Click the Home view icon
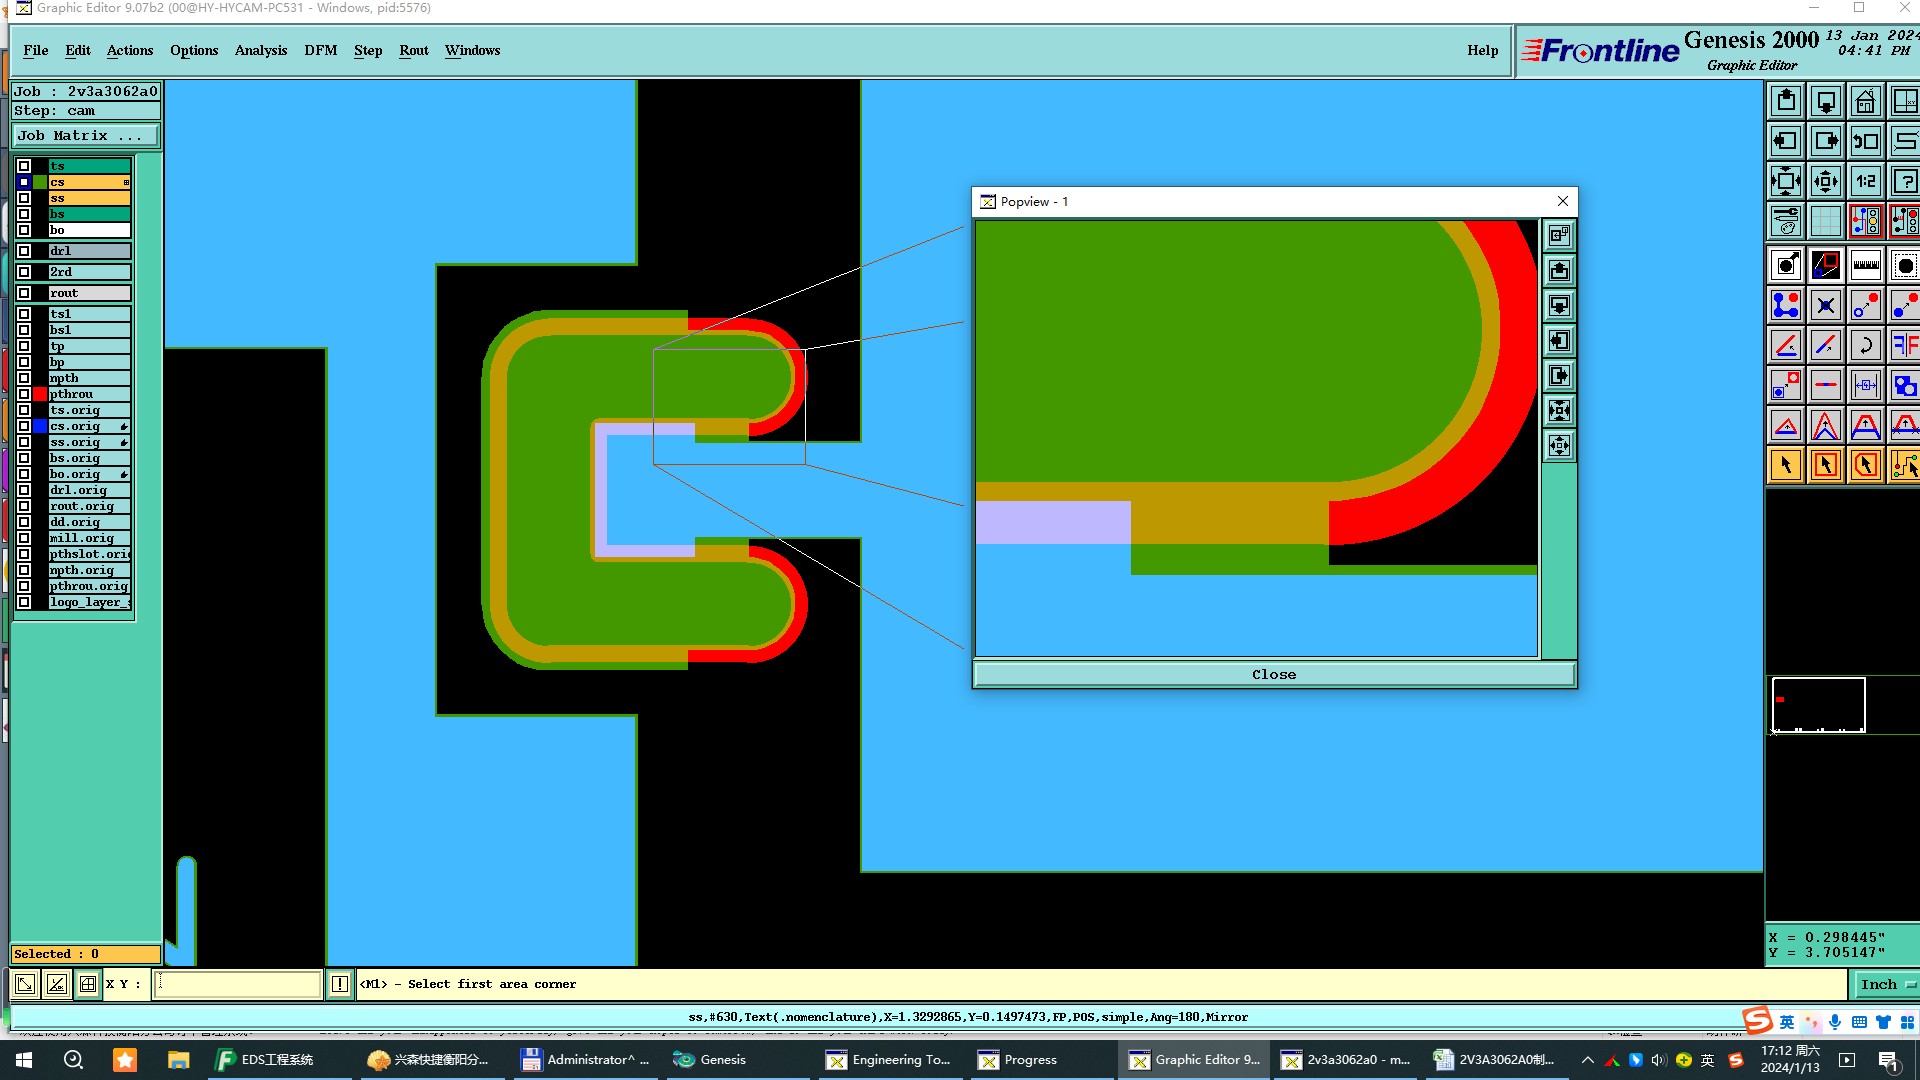Screen dimensions: 1920x1080 [1865, 102]
